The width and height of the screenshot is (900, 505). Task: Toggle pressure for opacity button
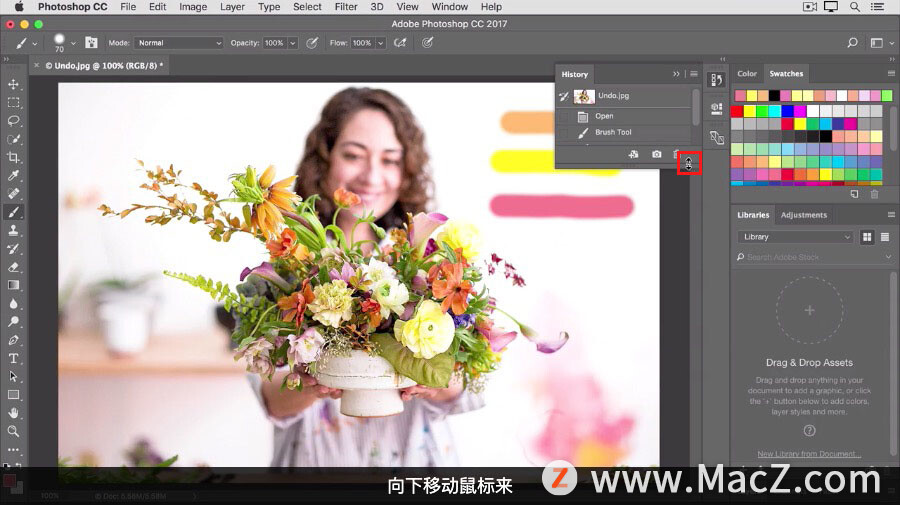coord(312,42)
